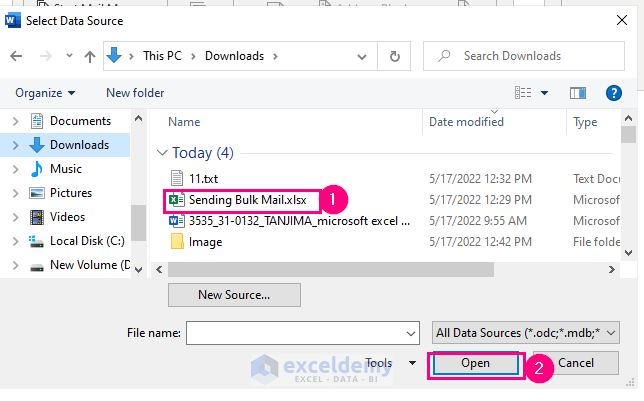Image resolution: width=644 pixels, height=401 pixels.
Task: Select the Sending Bulk Mail.xlsx file
Action: click(247, 199)
